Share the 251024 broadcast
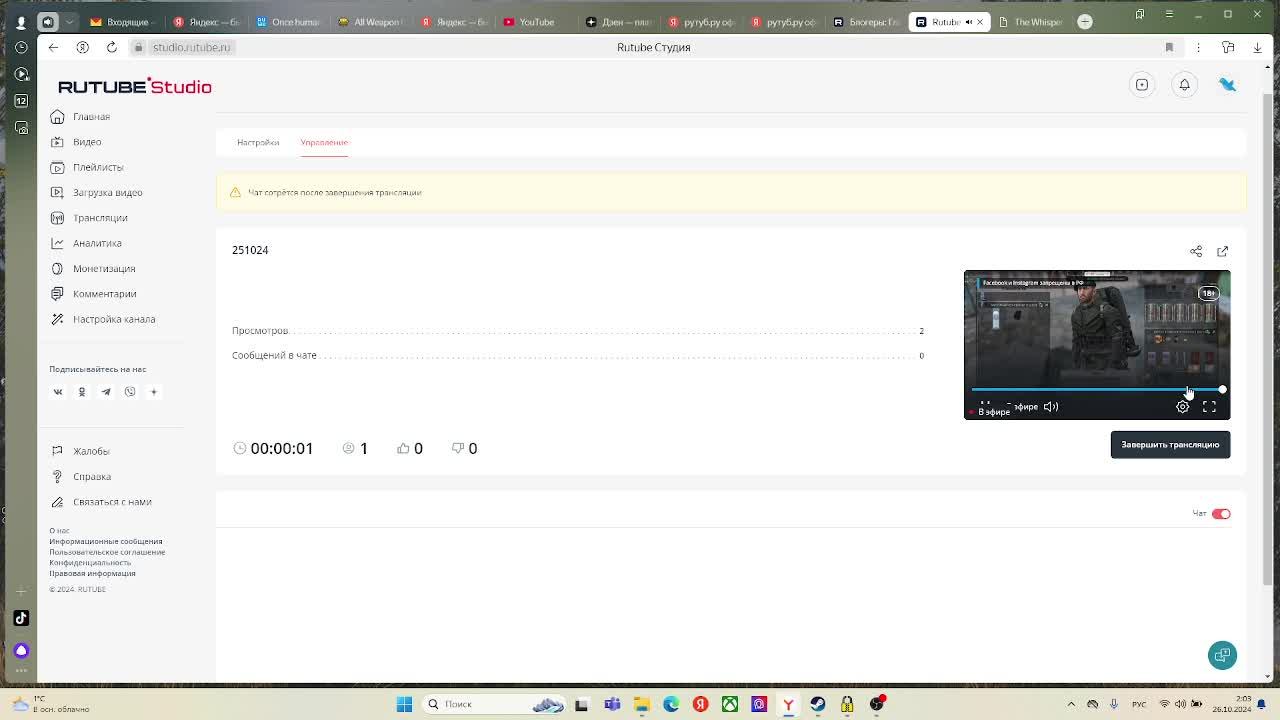1280x720 pixels. point(1196,251)
